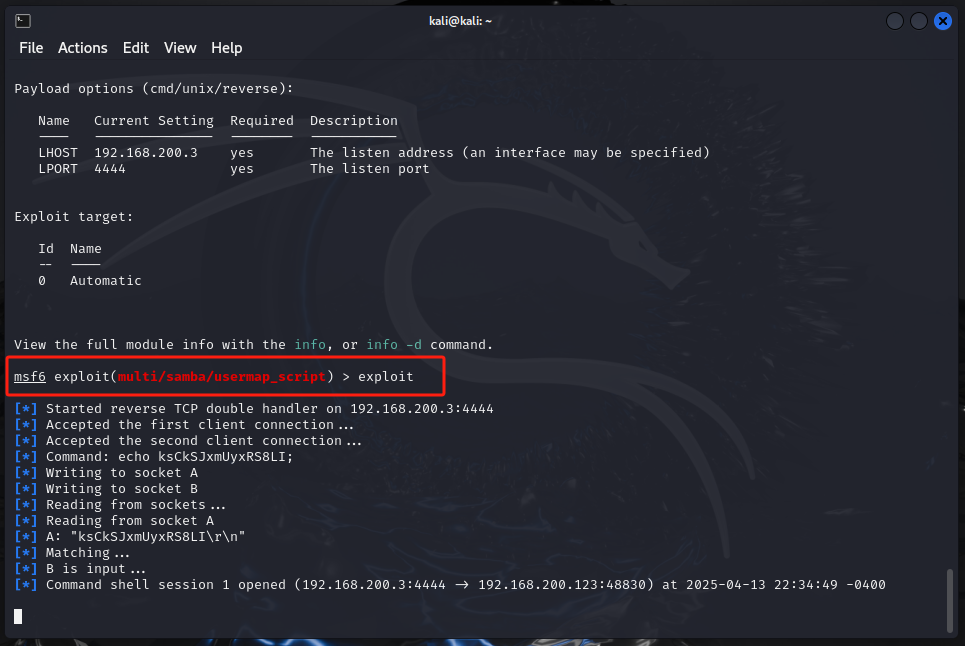
Task: Click the 'Matching...' output line
Action: pyautogui.click(x=72, y=552)
